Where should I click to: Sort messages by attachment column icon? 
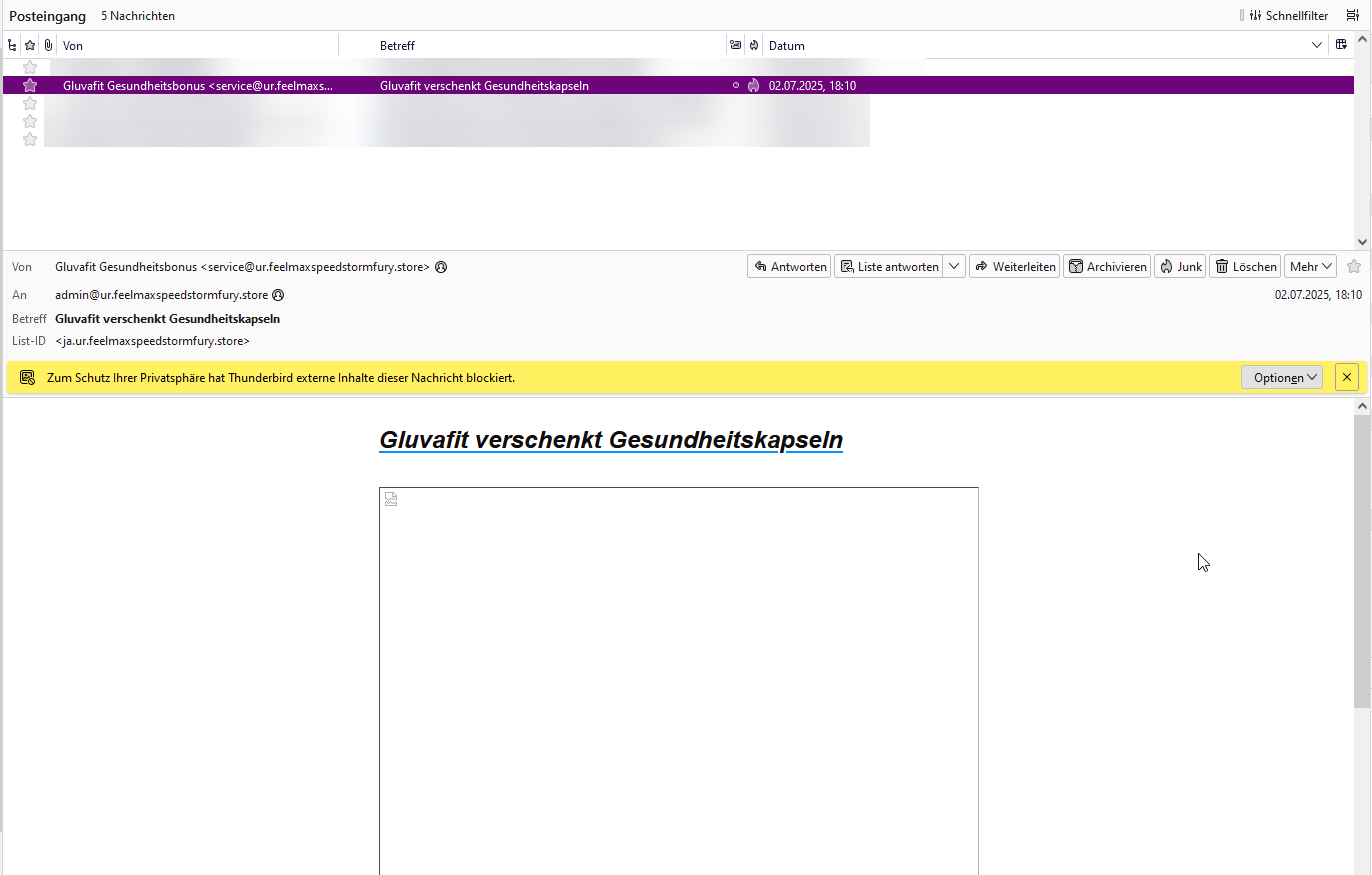(47, 45)
